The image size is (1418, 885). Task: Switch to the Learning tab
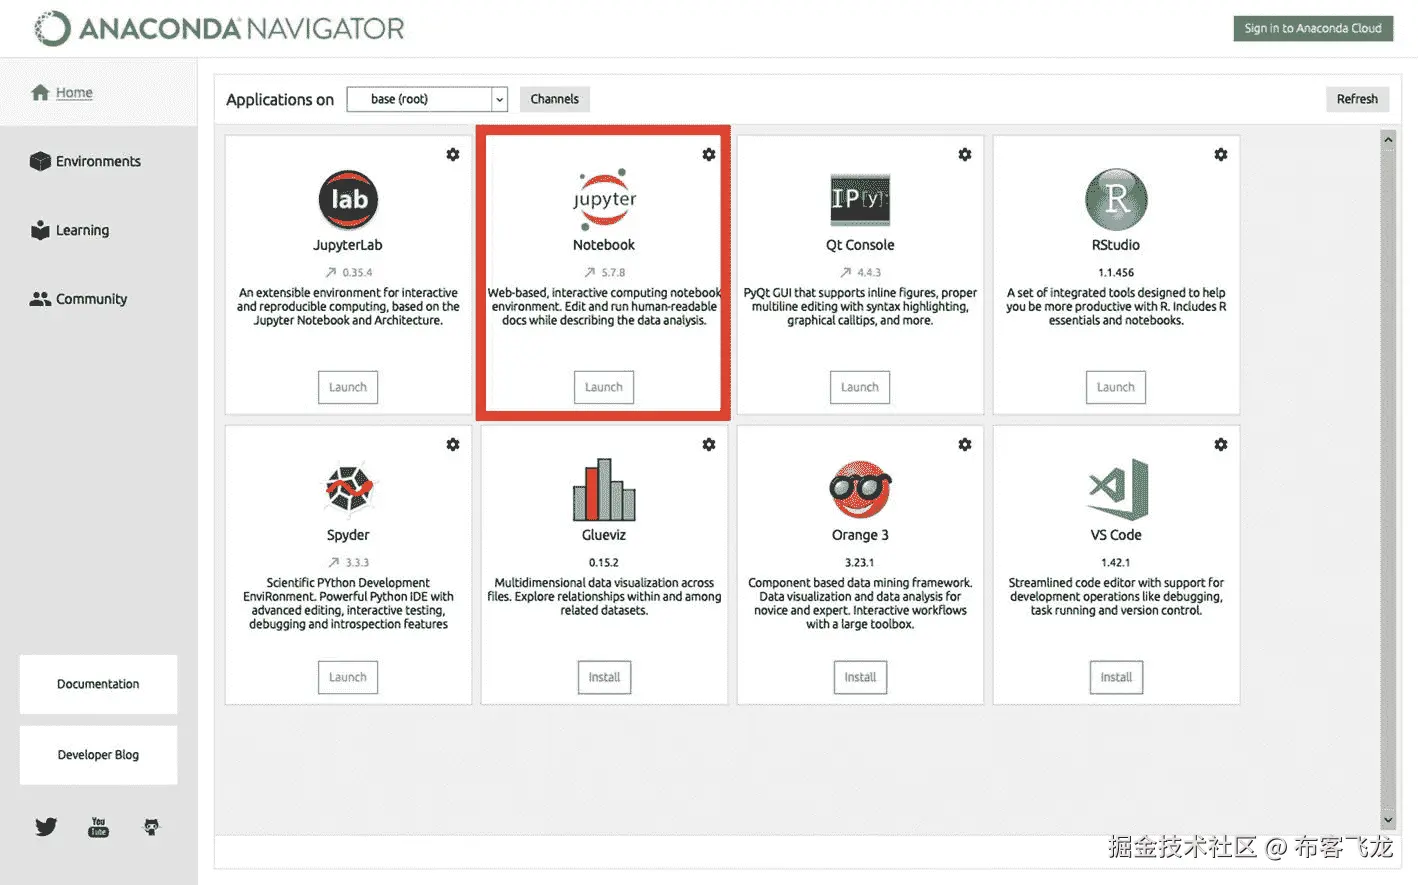click(x=82, y=230)
